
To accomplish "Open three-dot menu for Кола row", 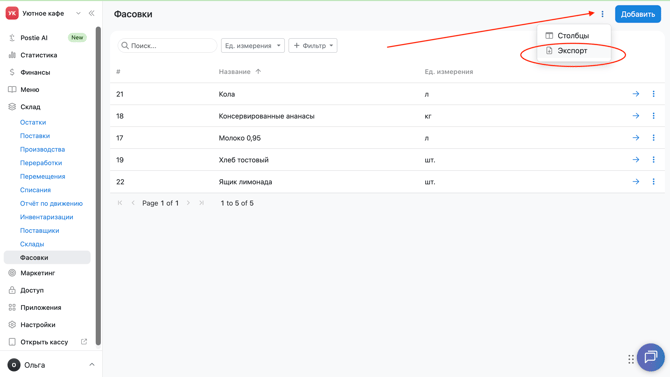I will (653, 94).
